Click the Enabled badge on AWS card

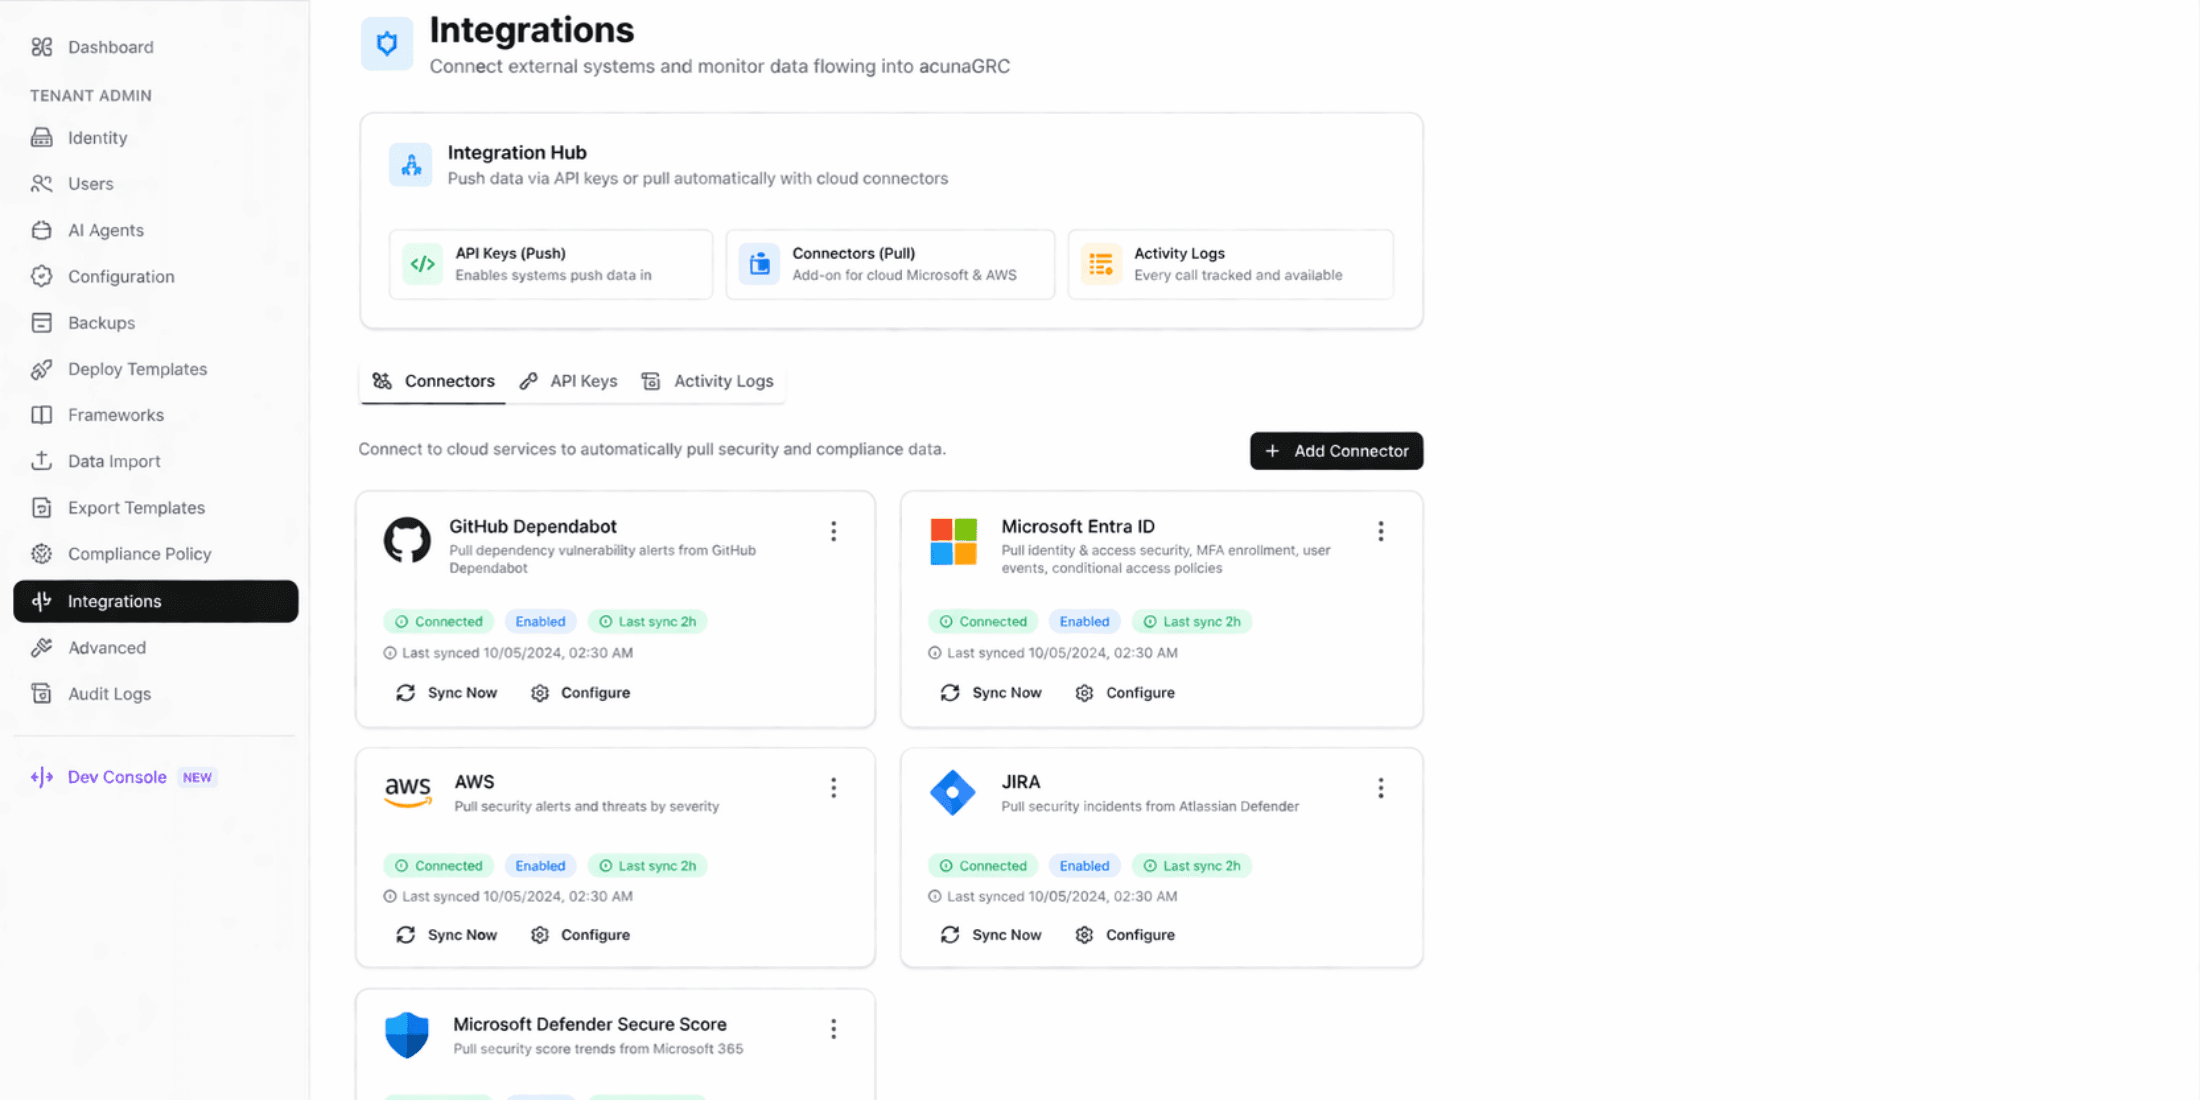(x=540, y=866)
